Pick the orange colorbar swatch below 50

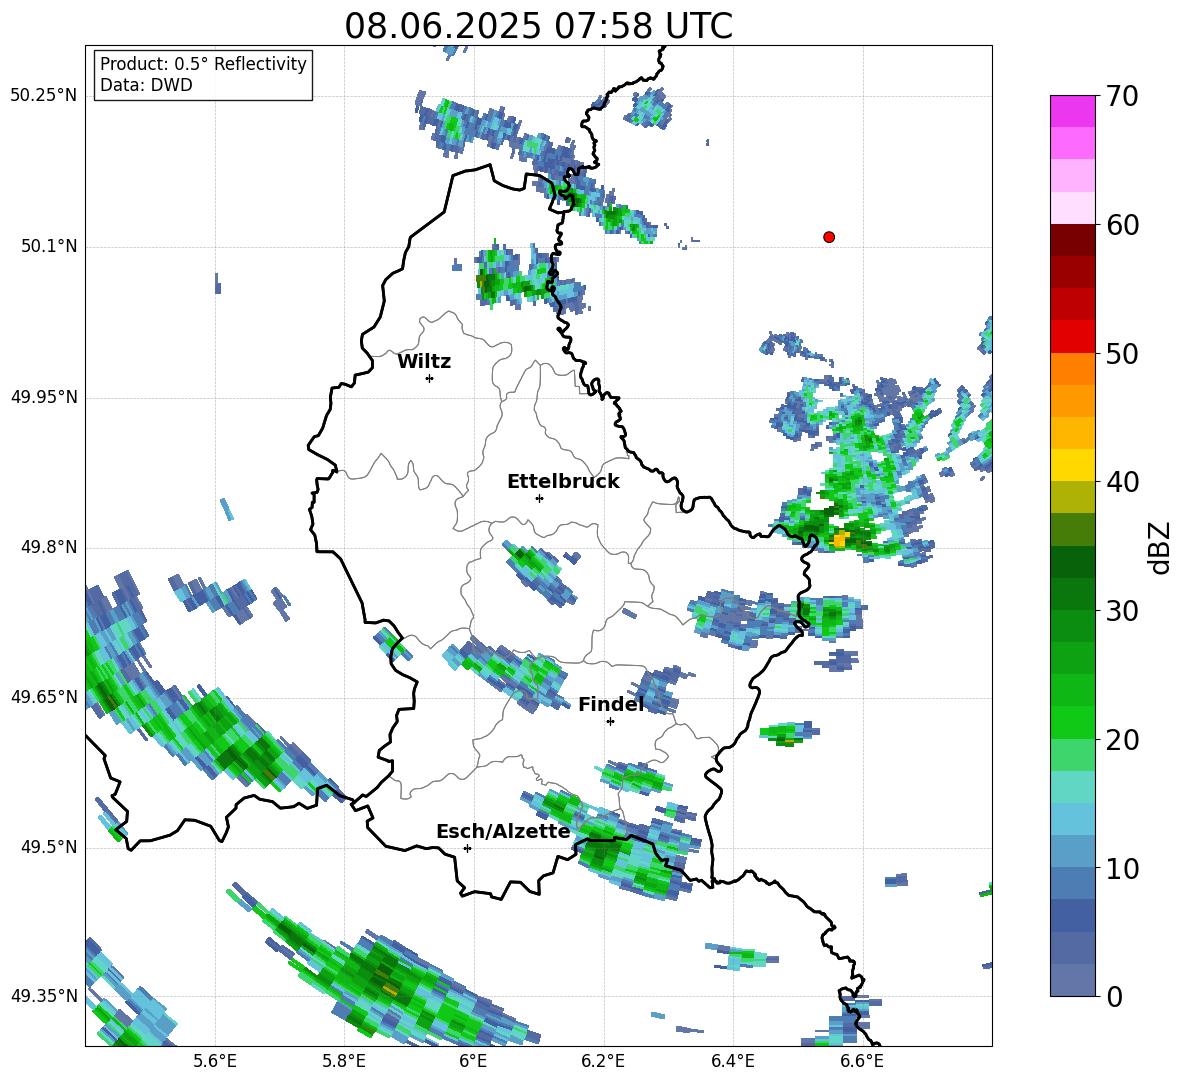tap(1072, 369)
